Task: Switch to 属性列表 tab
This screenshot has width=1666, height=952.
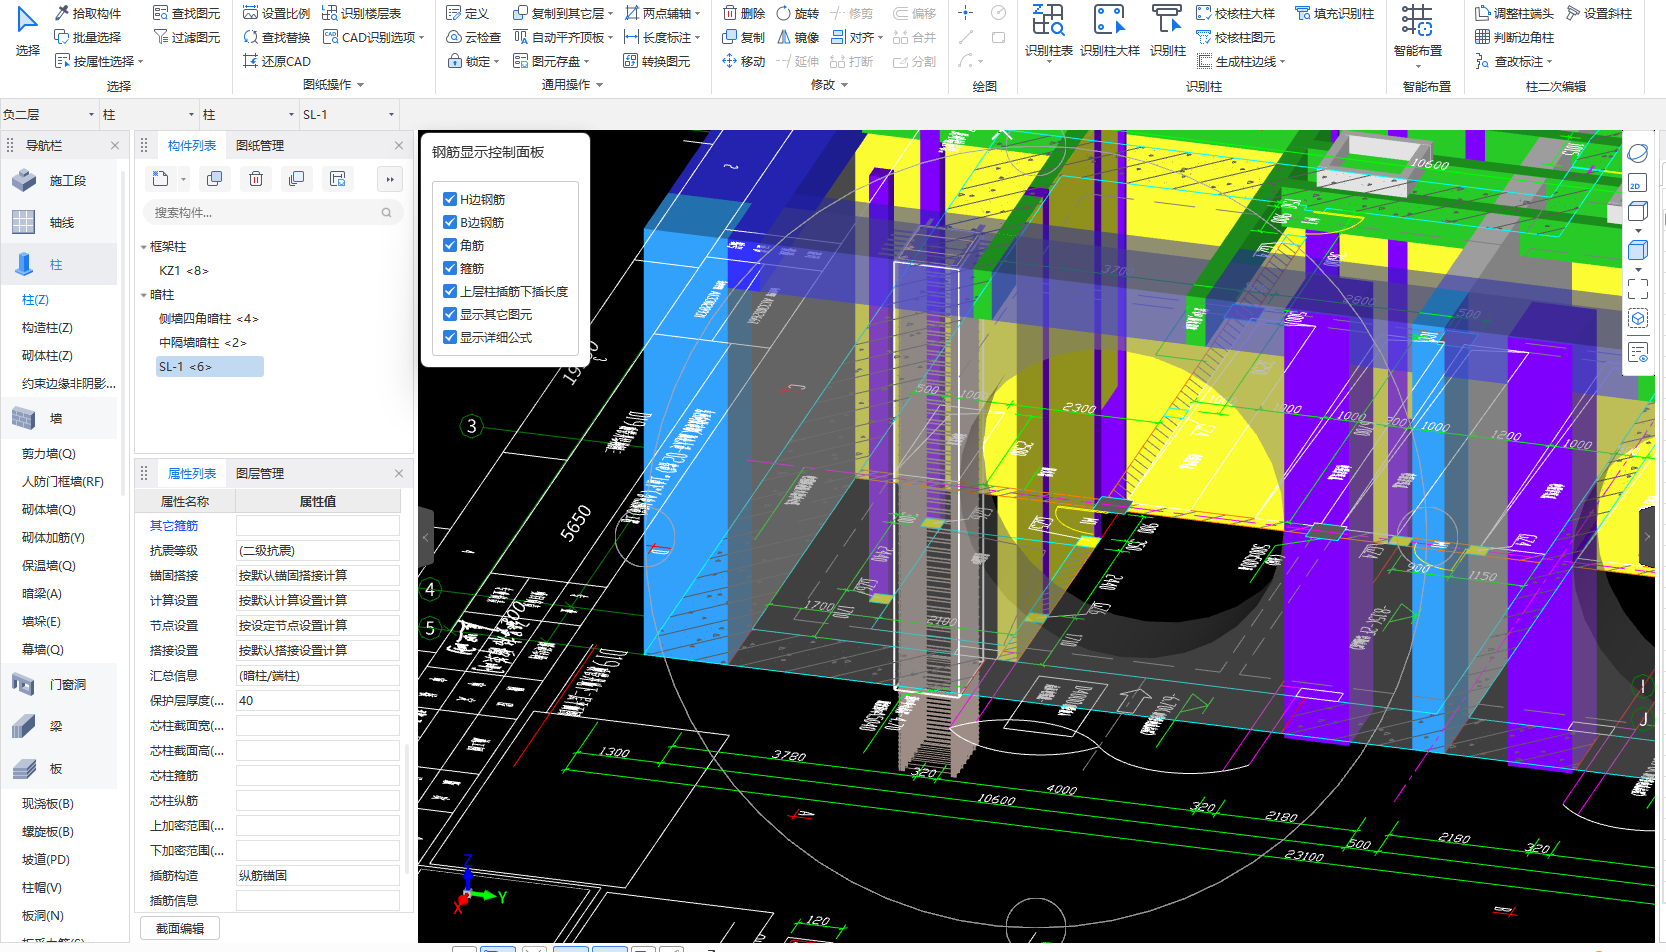Action: [192, 474]
